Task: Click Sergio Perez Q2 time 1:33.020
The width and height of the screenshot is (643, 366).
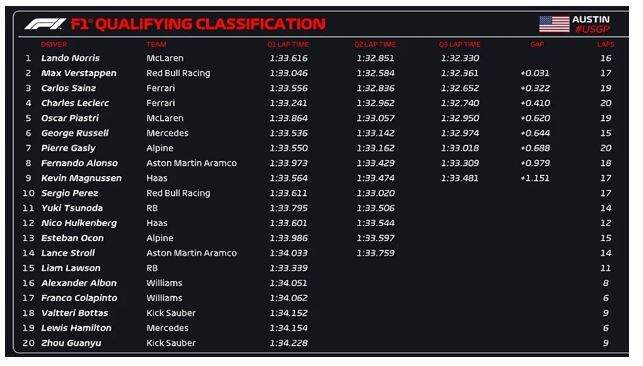Action: point(375,193)
